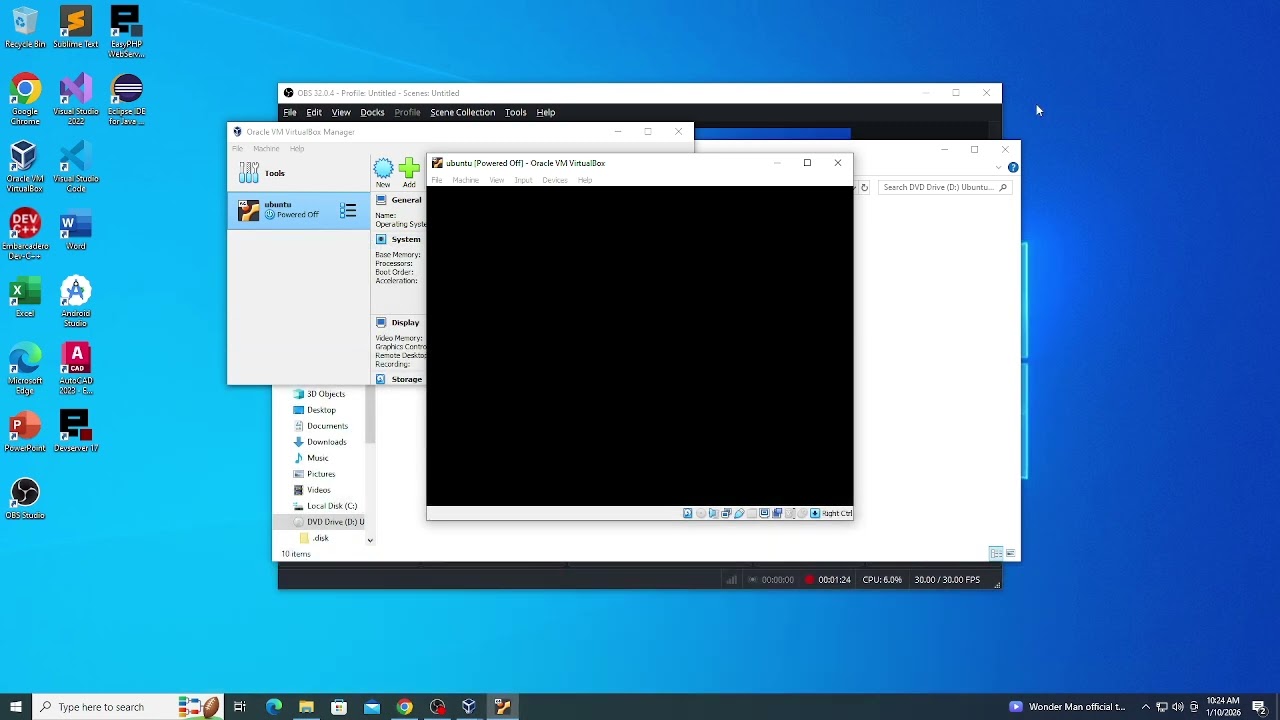Open File menu in VirtualBox Manager
Viewport: 1280px width, 720px height.
(x=238, y=149)
